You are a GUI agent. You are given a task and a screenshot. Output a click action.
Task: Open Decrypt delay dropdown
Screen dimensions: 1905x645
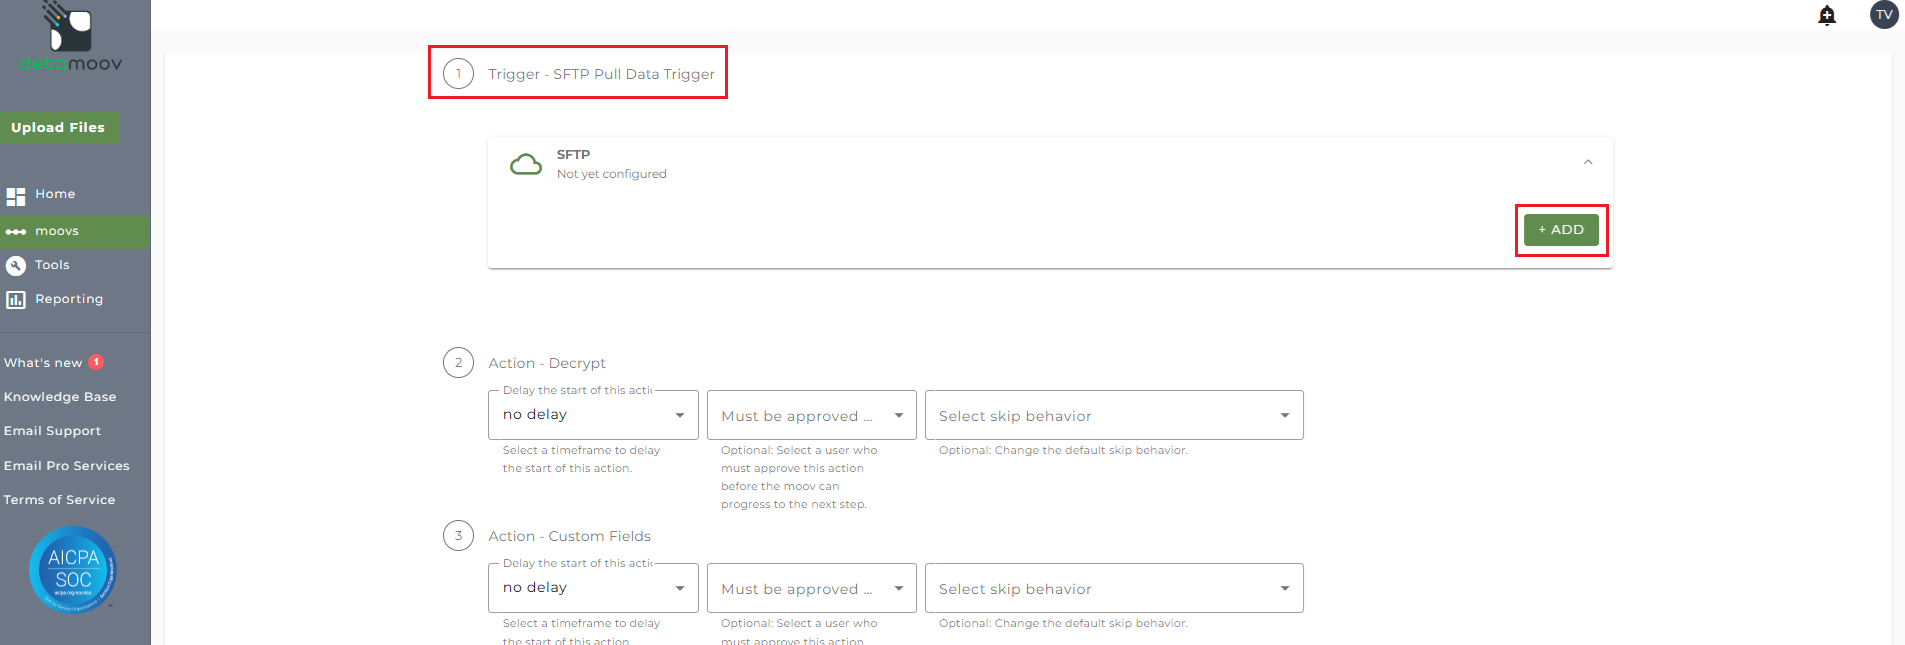(593, 415)
